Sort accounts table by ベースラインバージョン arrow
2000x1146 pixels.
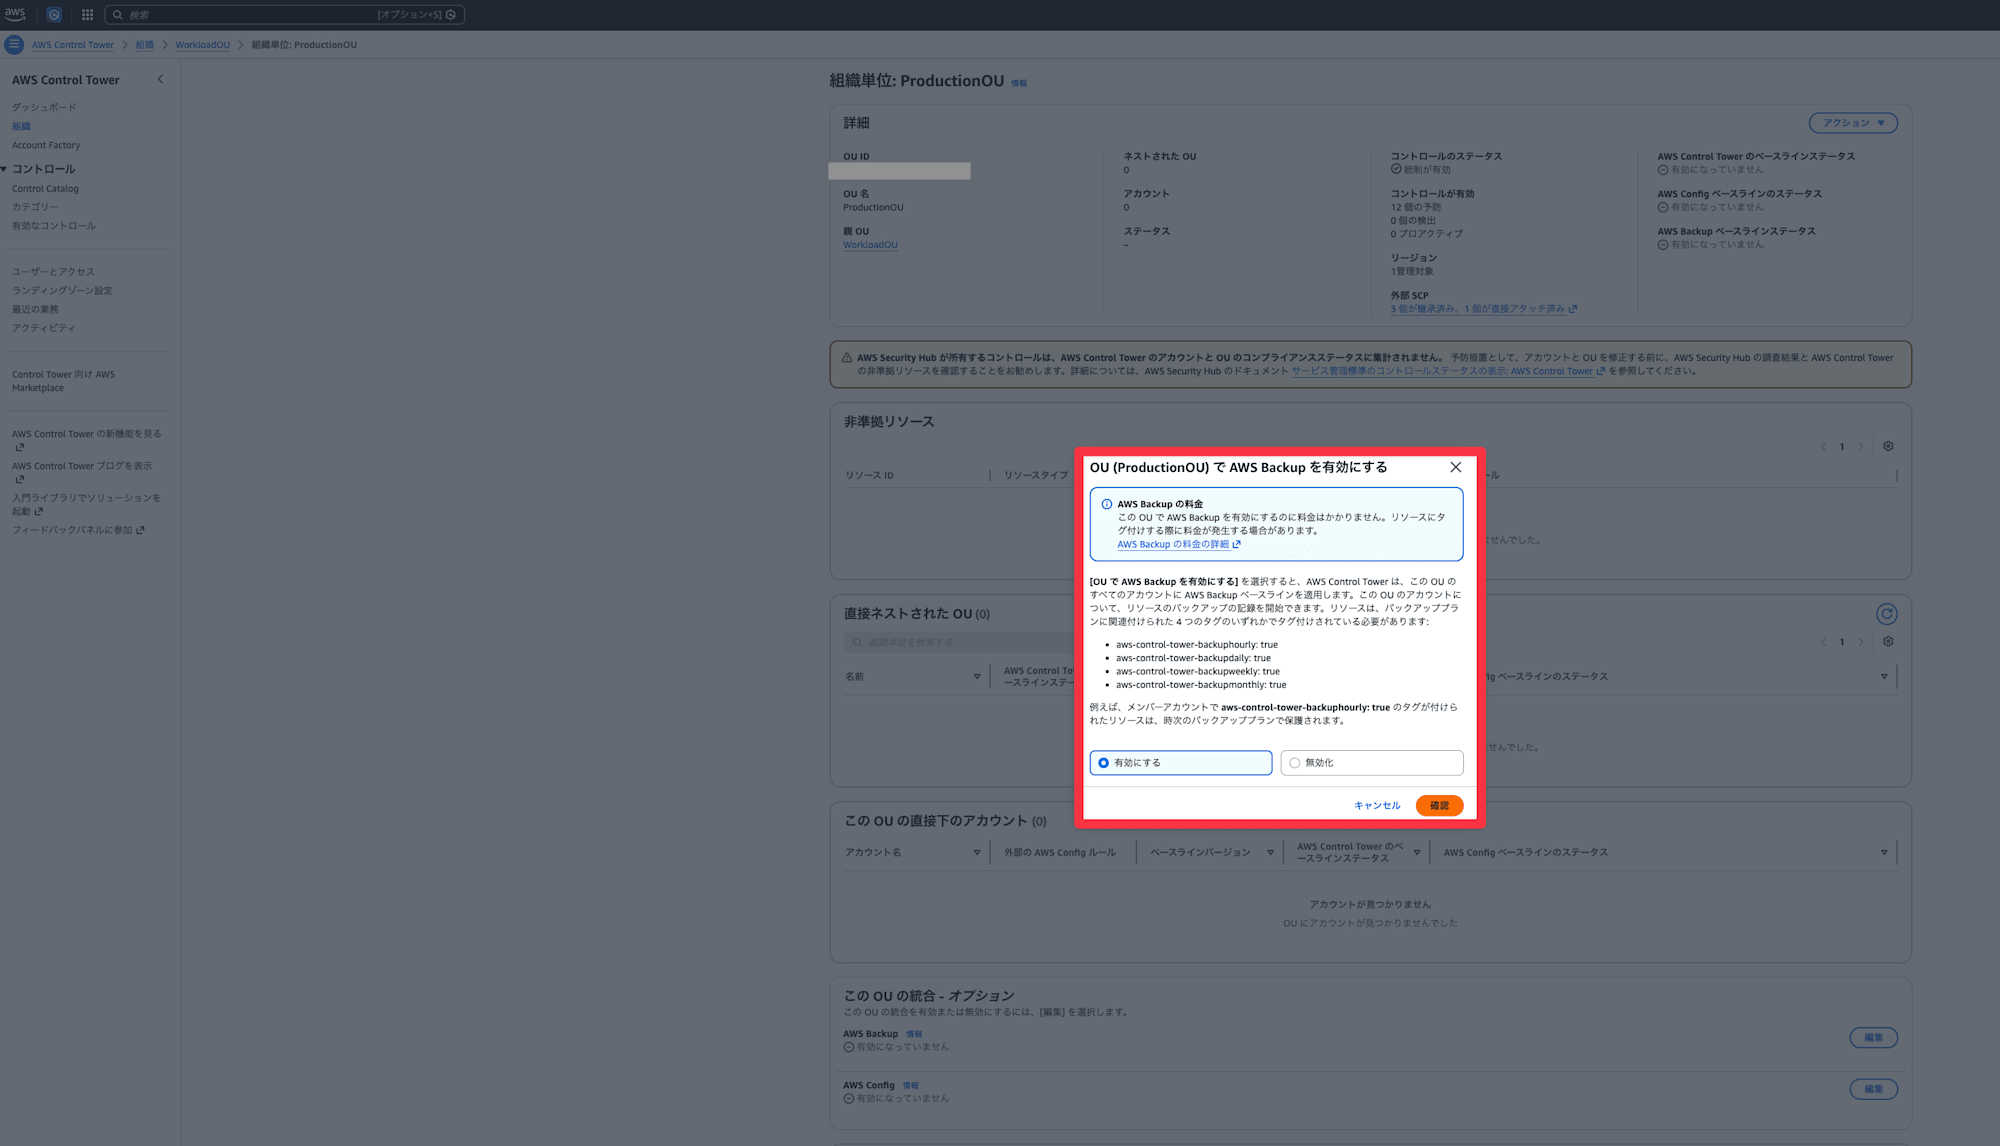pos(1270,853)
